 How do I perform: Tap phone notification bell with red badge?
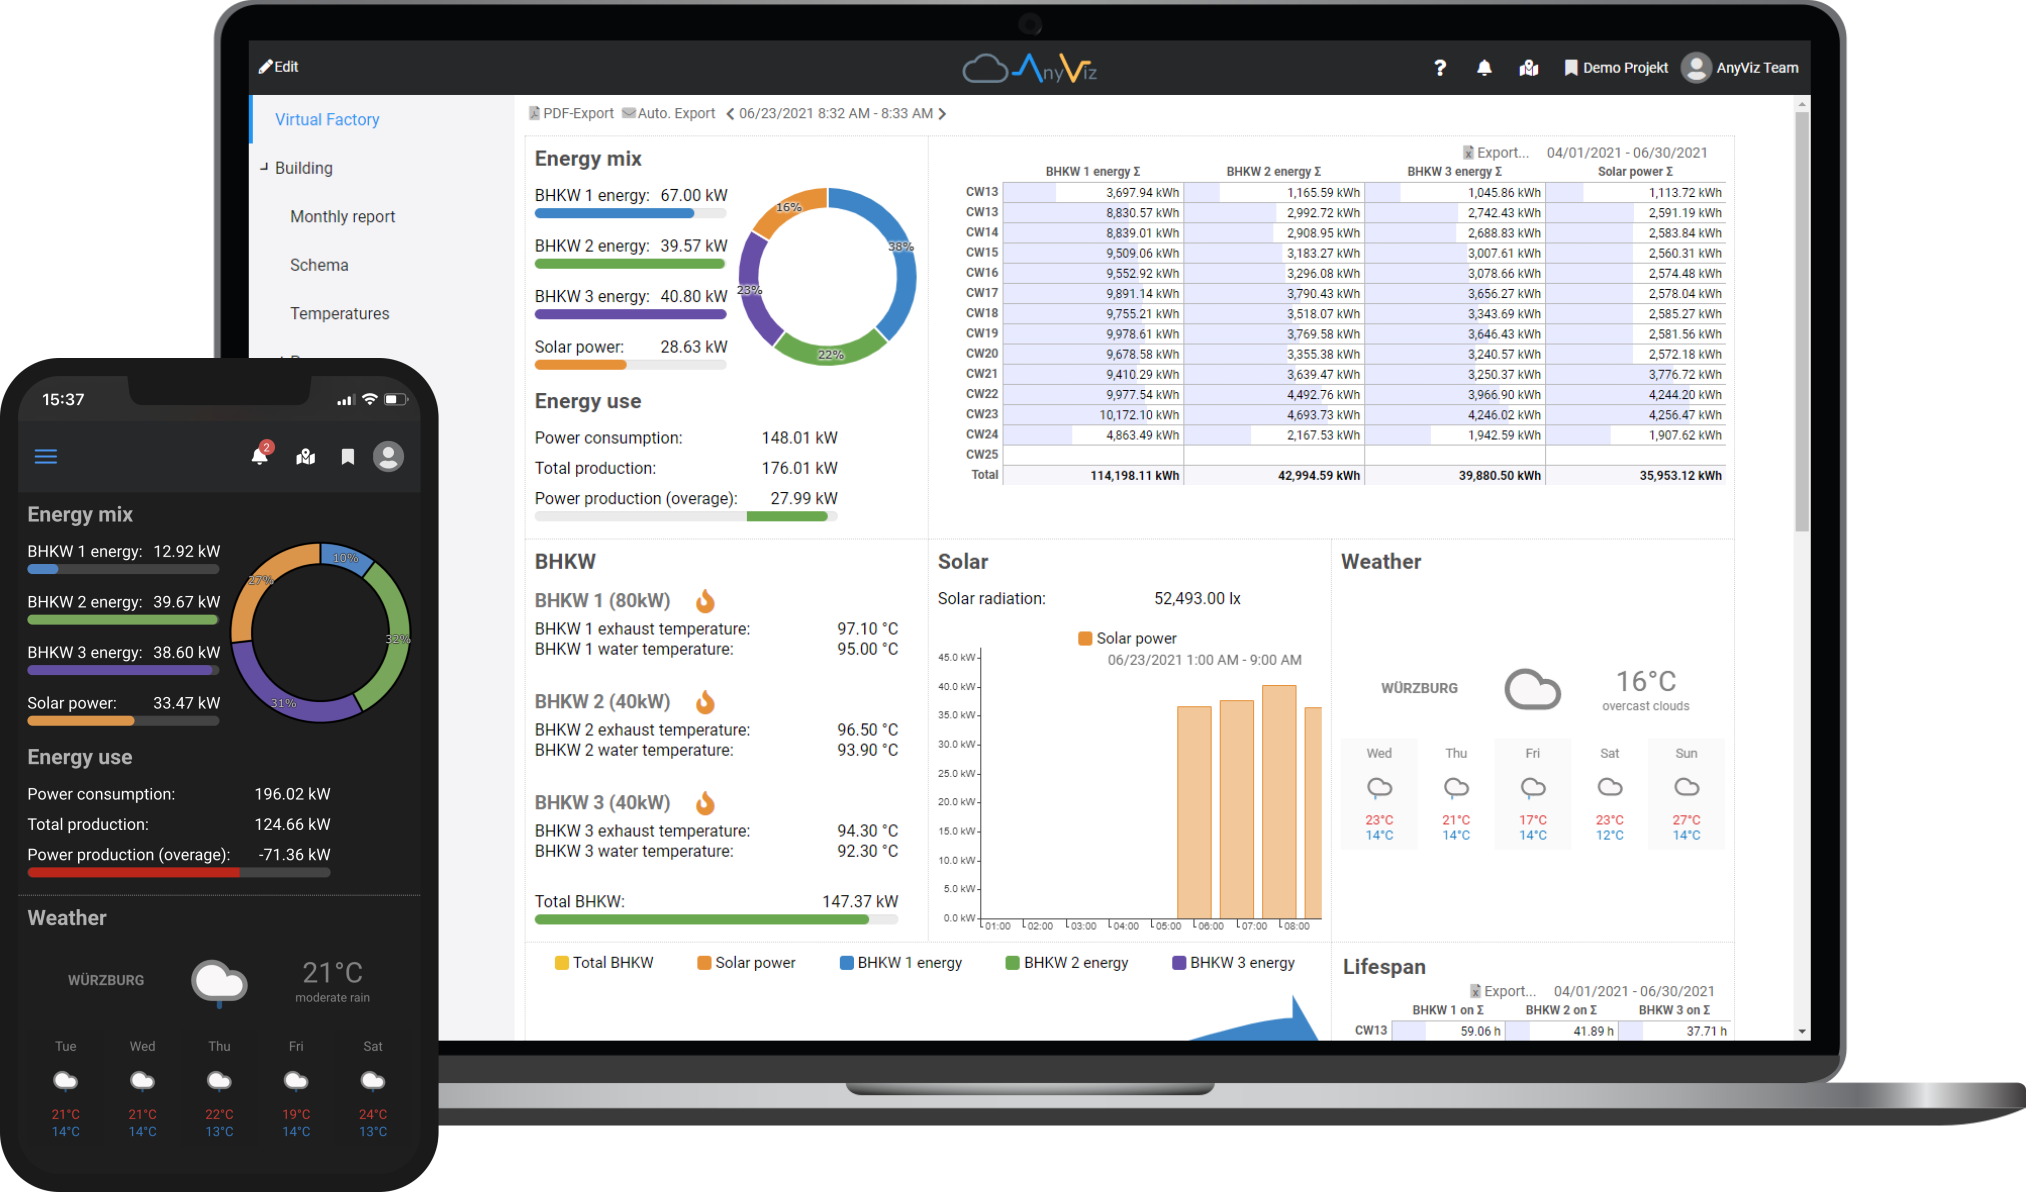(x=260, y=456)
